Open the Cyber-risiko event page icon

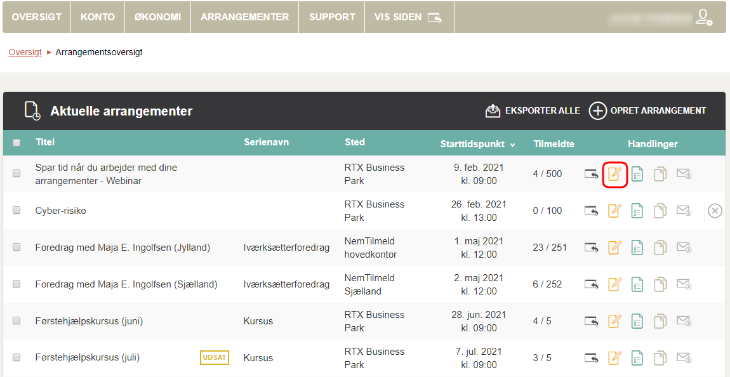click(x=592, y=211)
